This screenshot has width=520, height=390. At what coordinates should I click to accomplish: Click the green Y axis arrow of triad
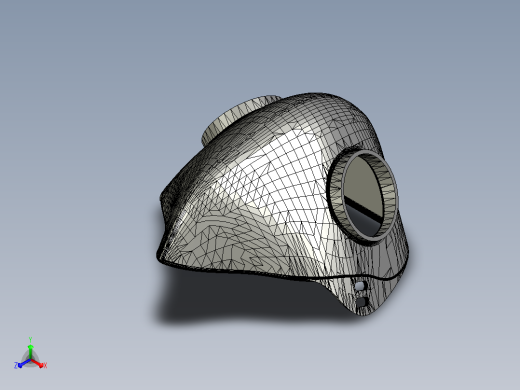click(30, 352)
